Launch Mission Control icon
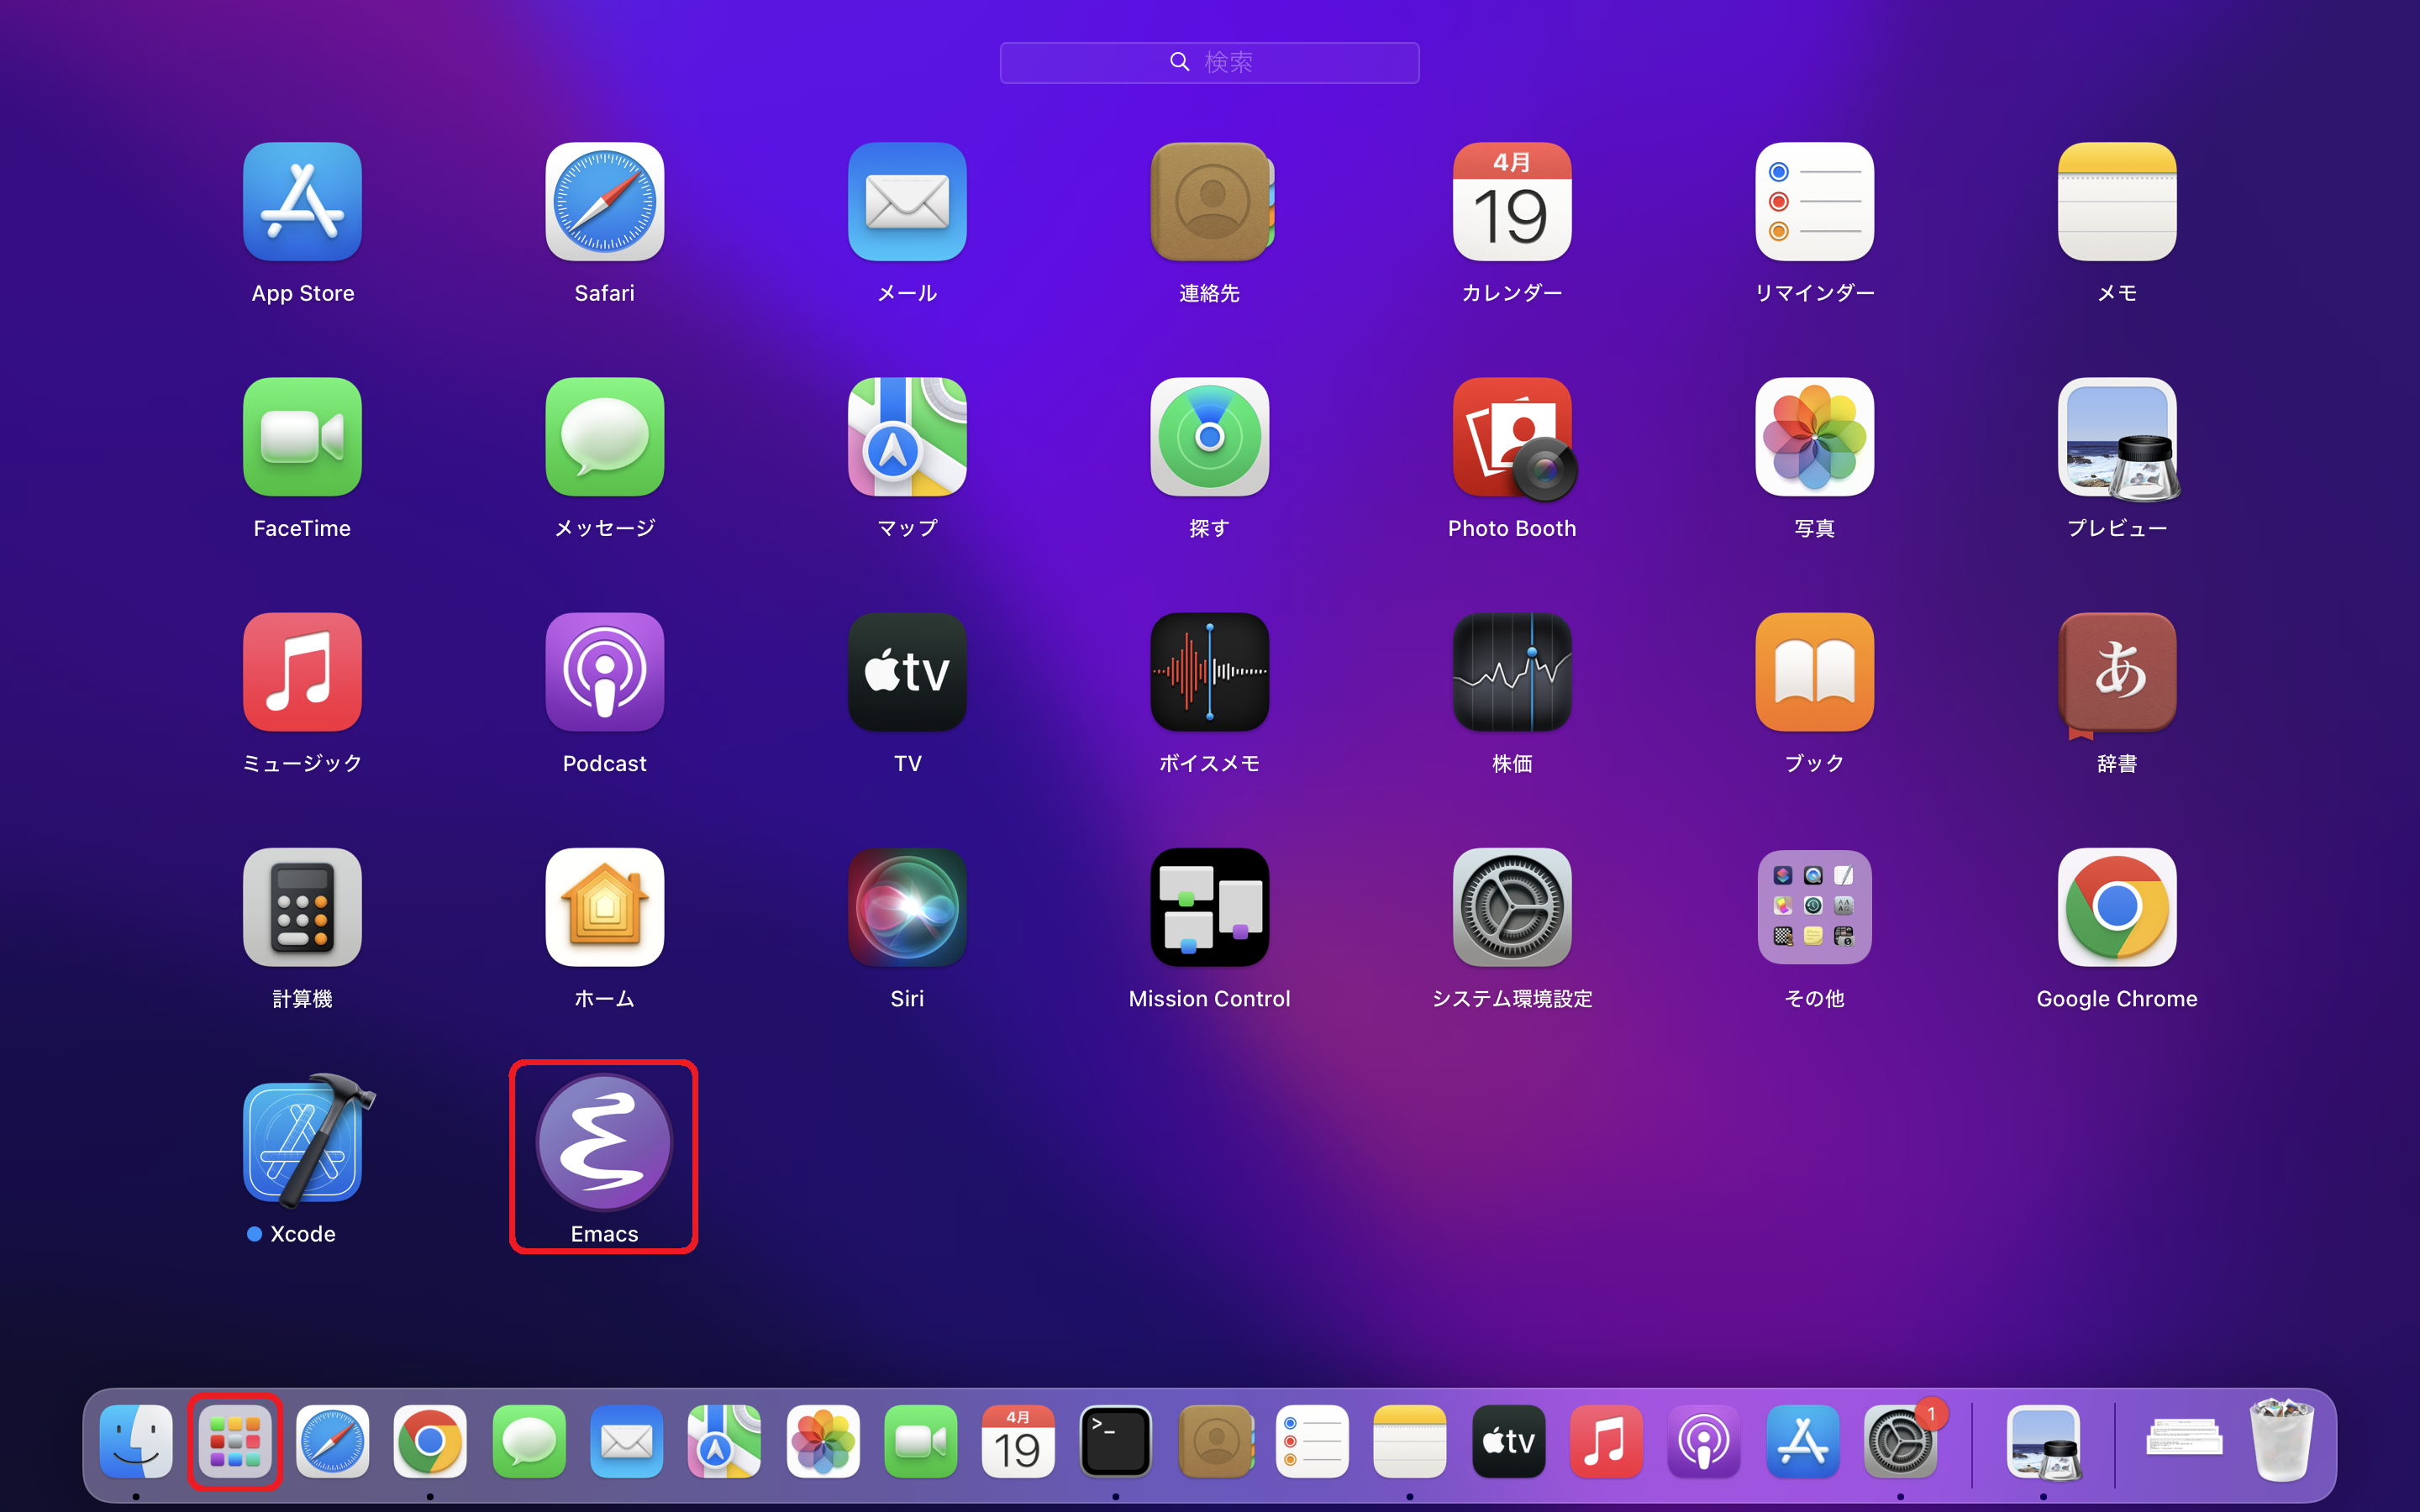The height and width of the screenshot is (1512, 2420). (x=1209, y=907)
